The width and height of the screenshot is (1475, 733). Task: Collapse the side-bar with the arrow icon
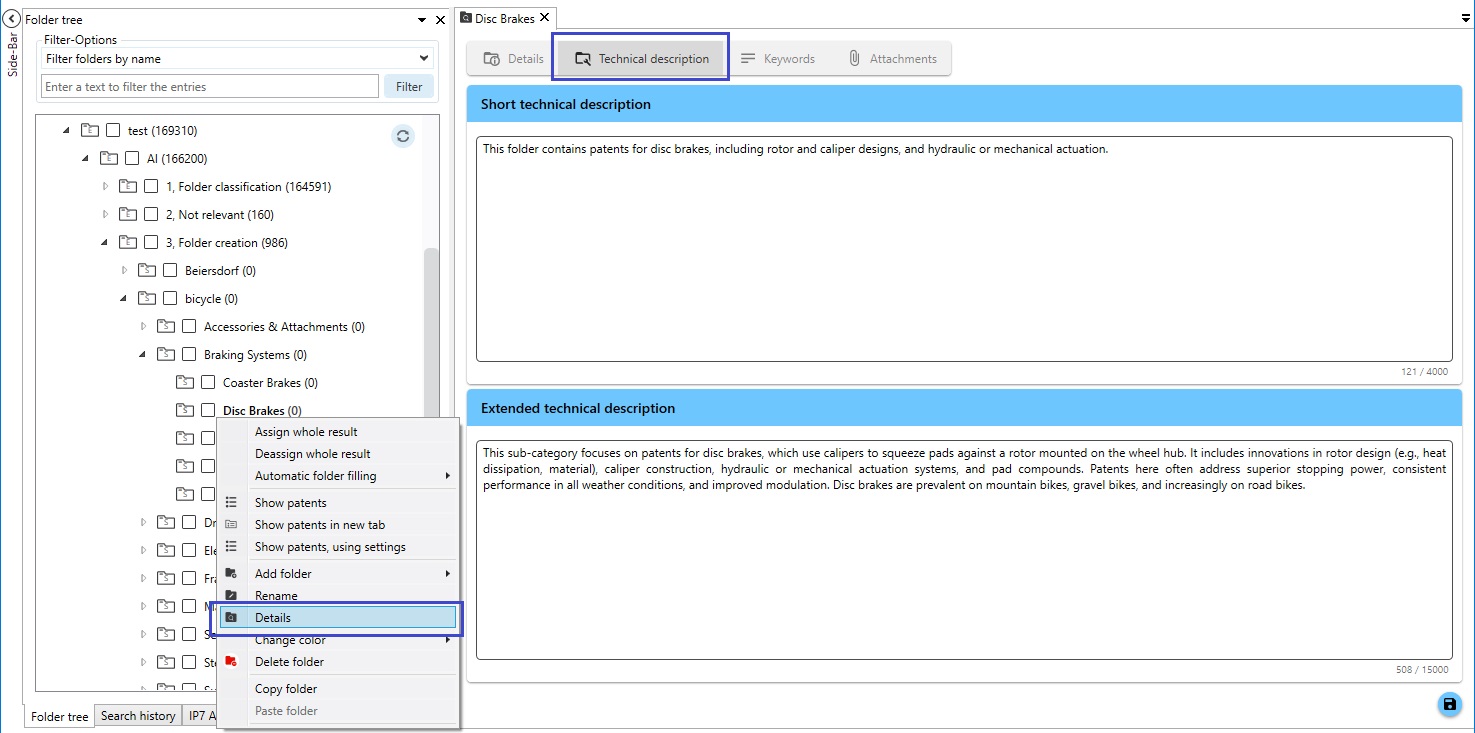[13, 19]
